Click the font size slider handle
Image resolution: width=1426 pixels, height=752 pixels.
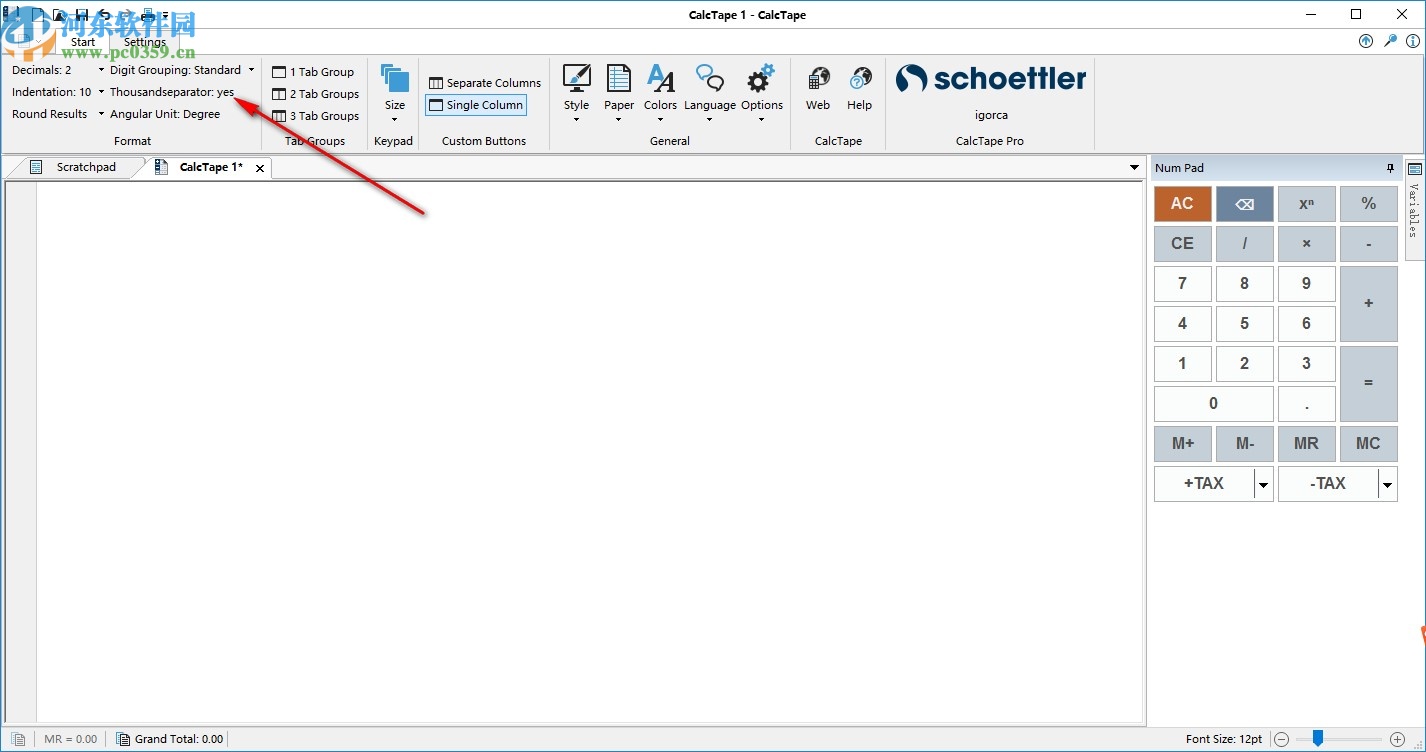[x=1318, y=738]
